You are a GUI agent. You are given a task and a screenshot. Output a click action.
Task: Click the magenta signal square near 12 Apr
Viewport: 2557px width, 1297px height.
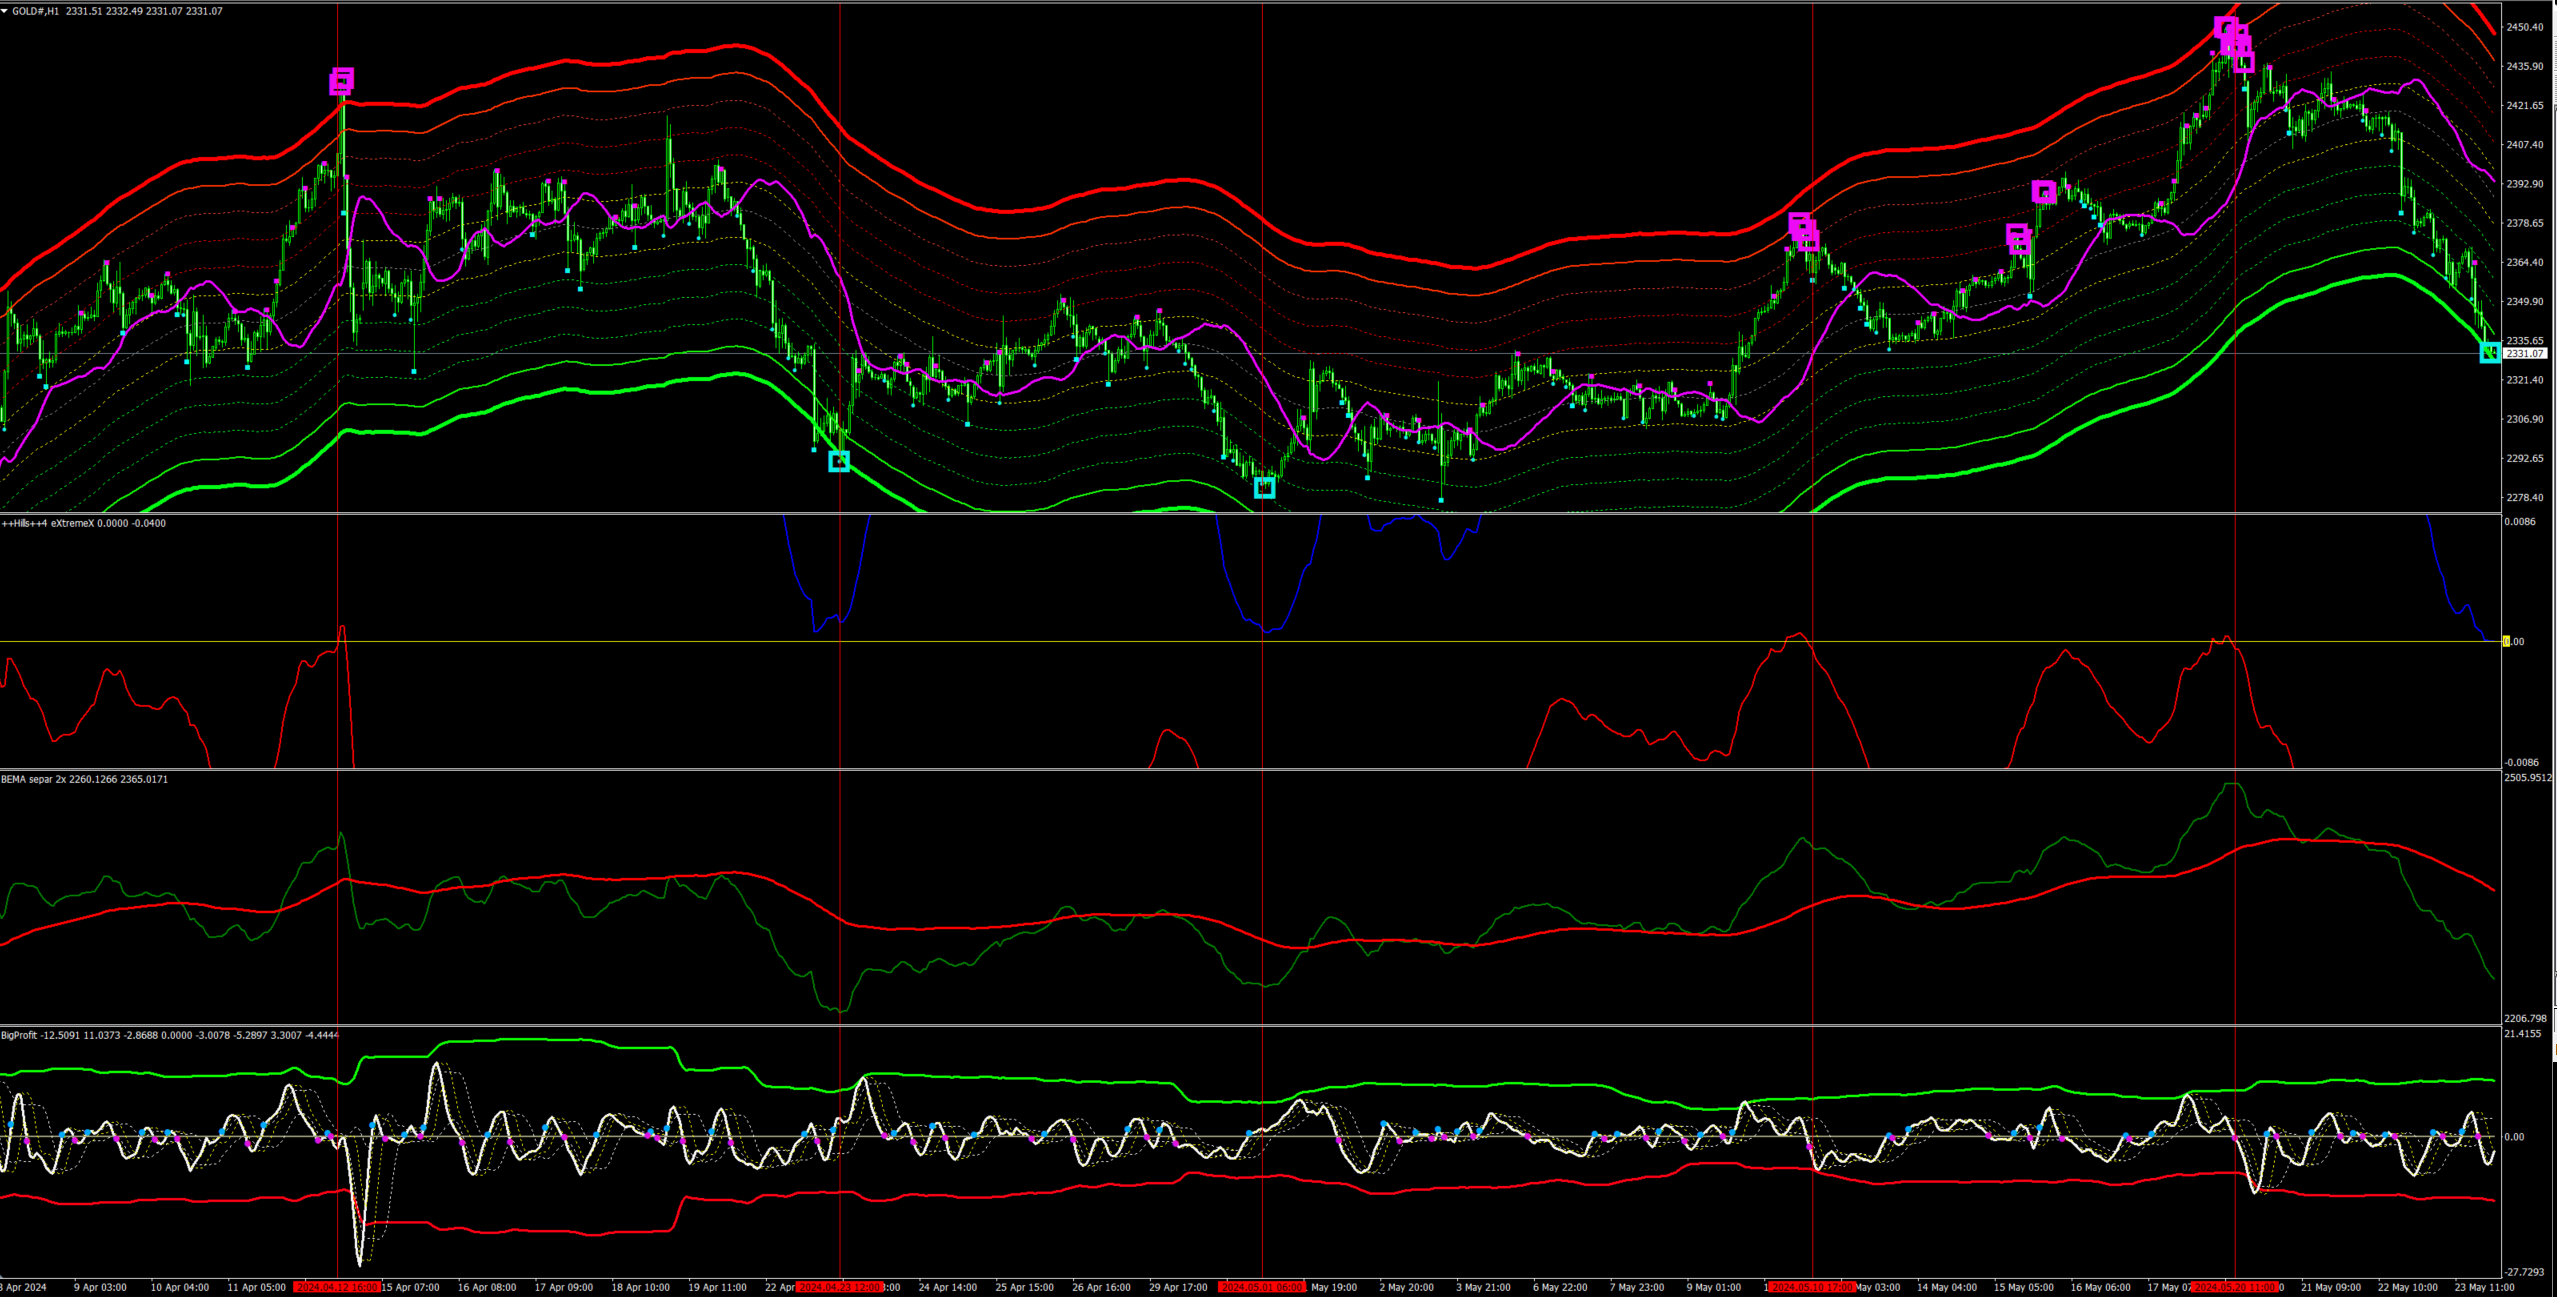[x=341, y=81]
